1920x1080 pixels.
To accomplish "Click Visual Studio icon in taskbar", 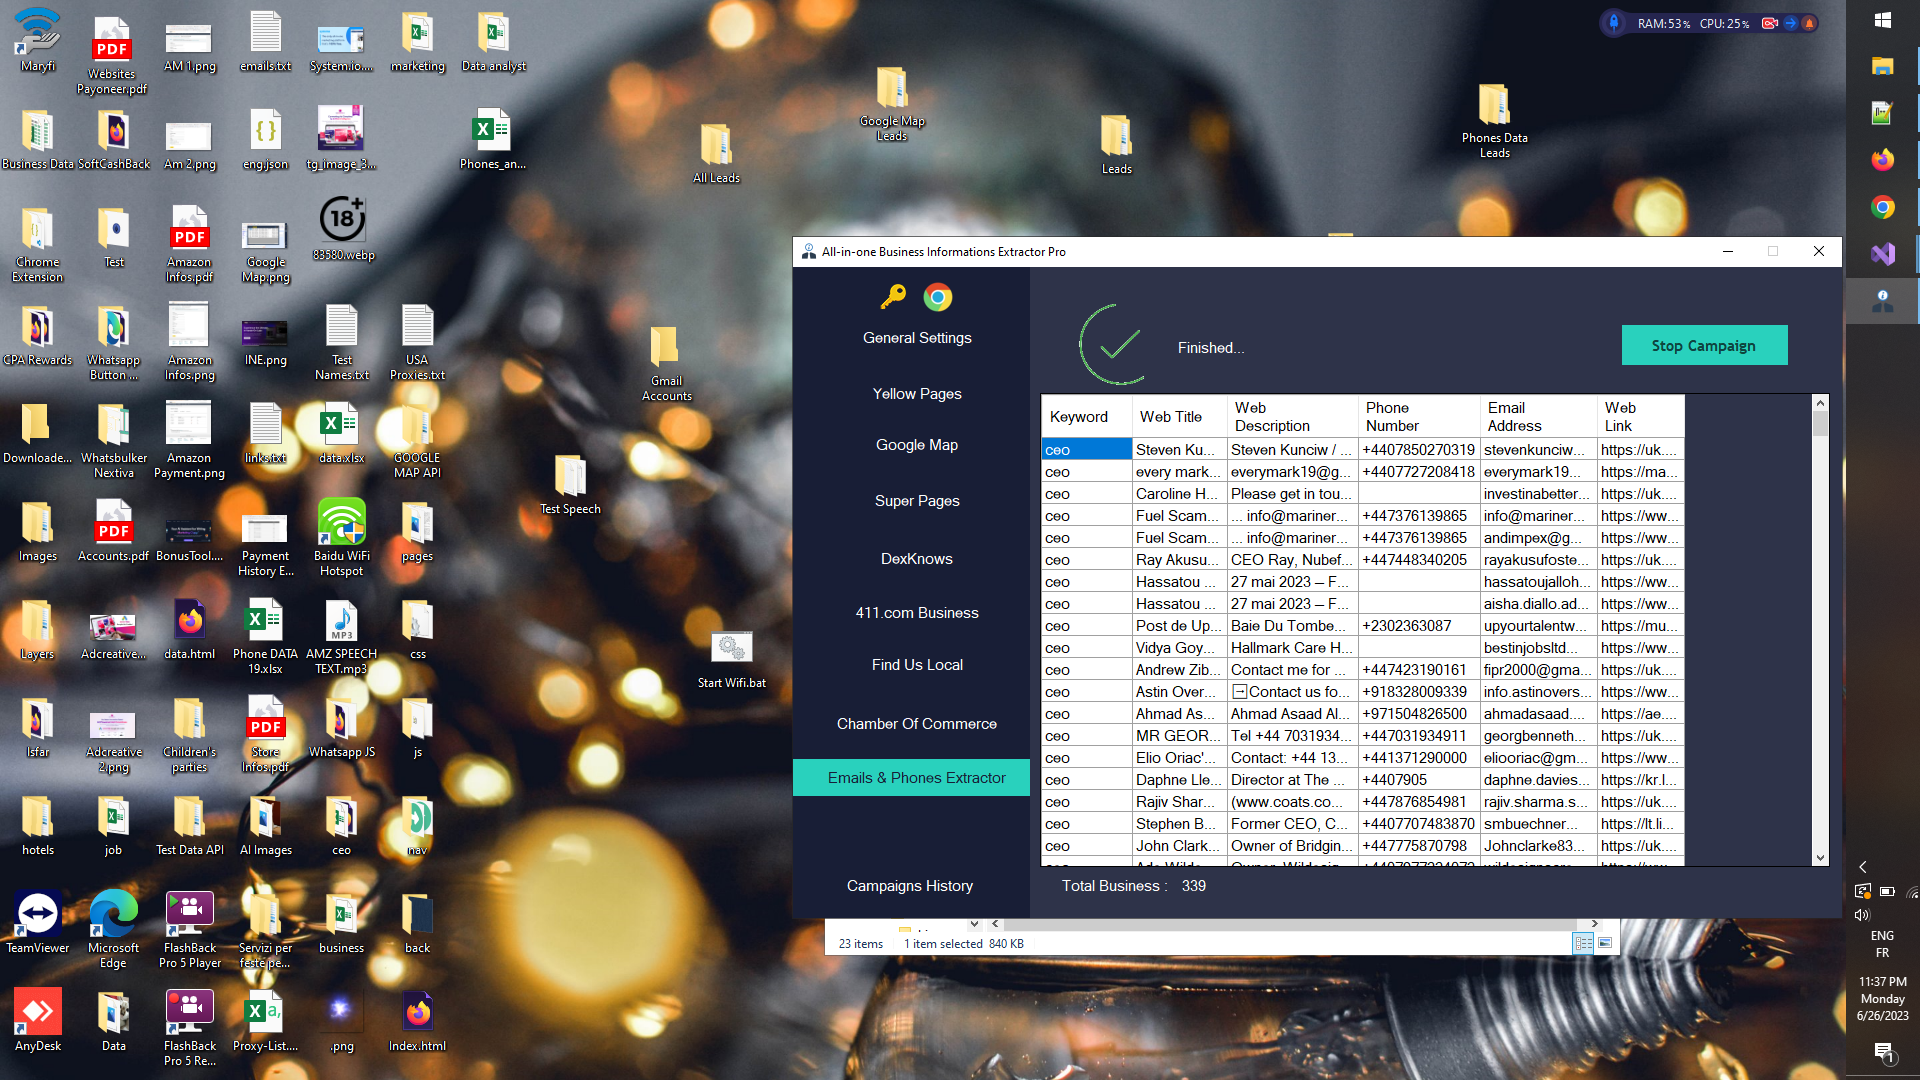I will click(1882, 254).
